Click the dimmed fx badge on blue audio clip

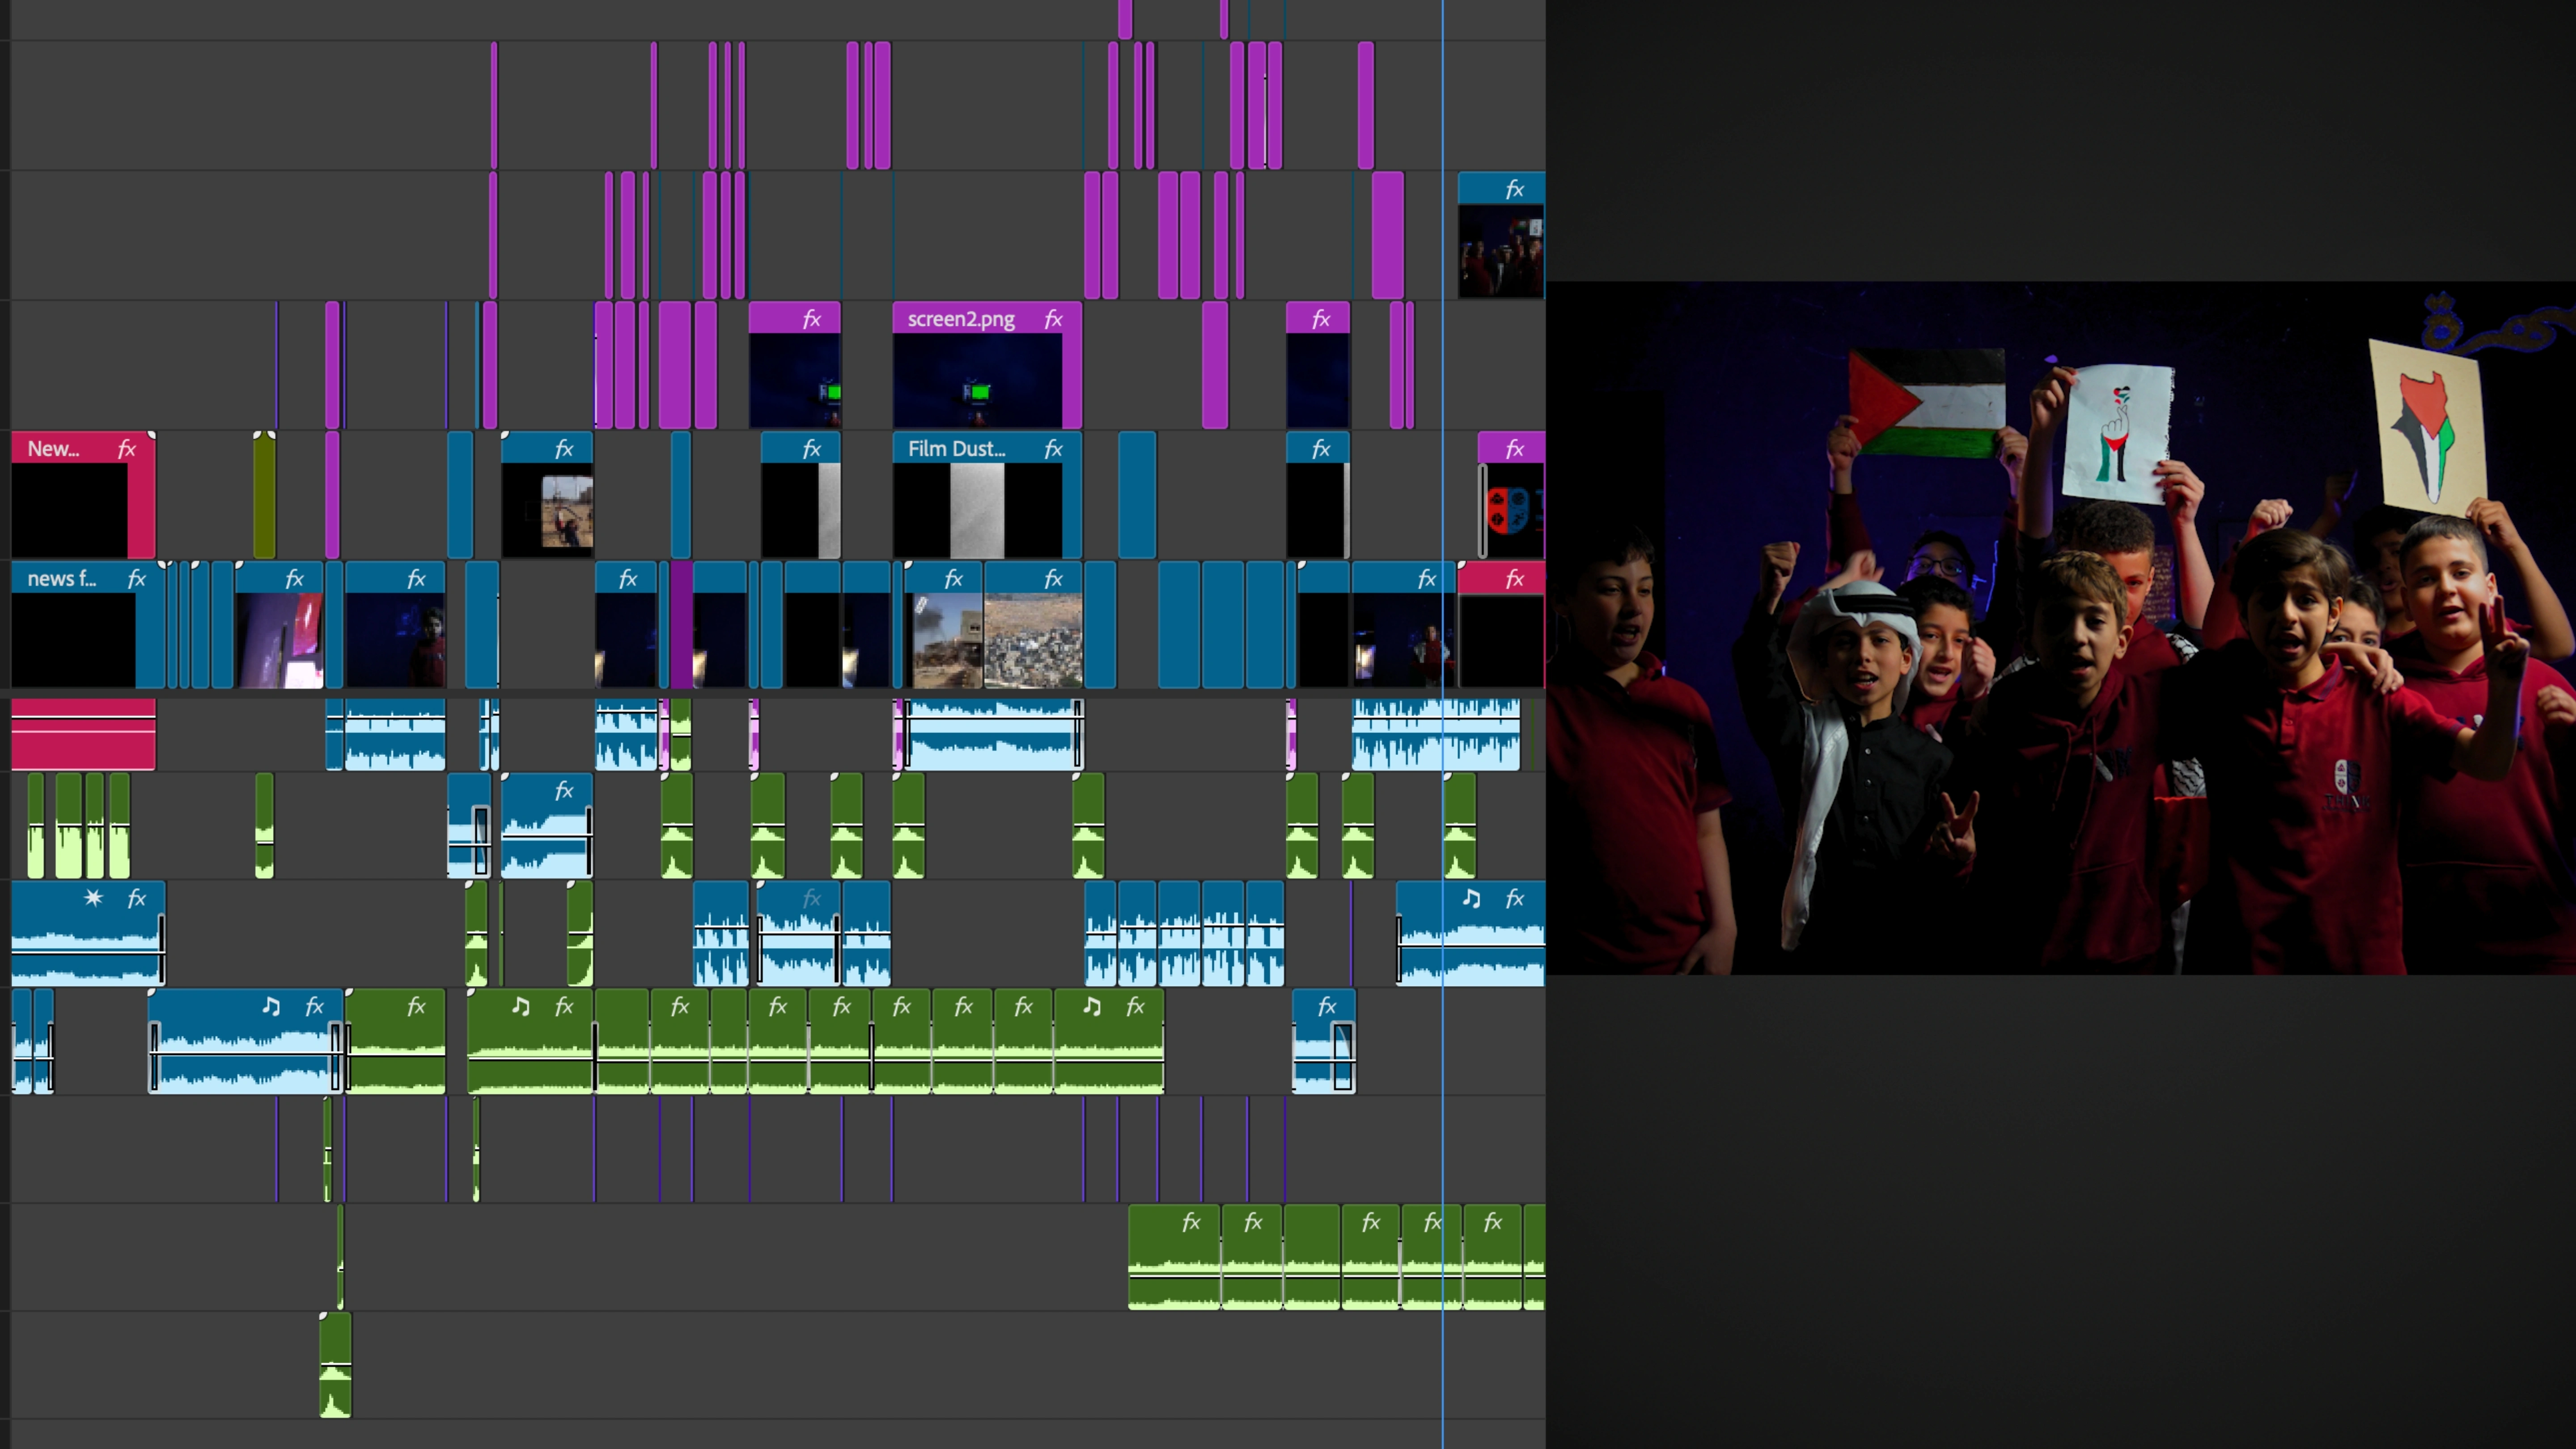click(812, 898)
